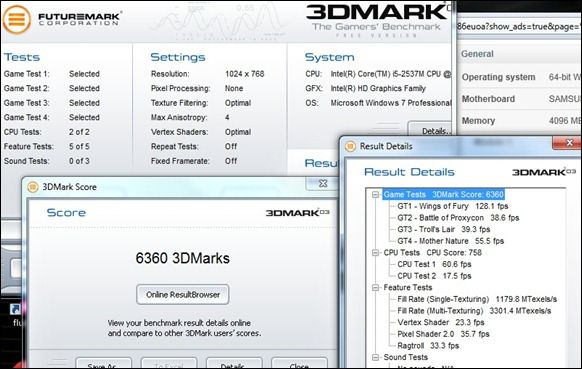Screen dimensions: 582x369
Task: Select GT3 - Troll's Lair row
Action: pyautogui.click(x=444, y=229)
